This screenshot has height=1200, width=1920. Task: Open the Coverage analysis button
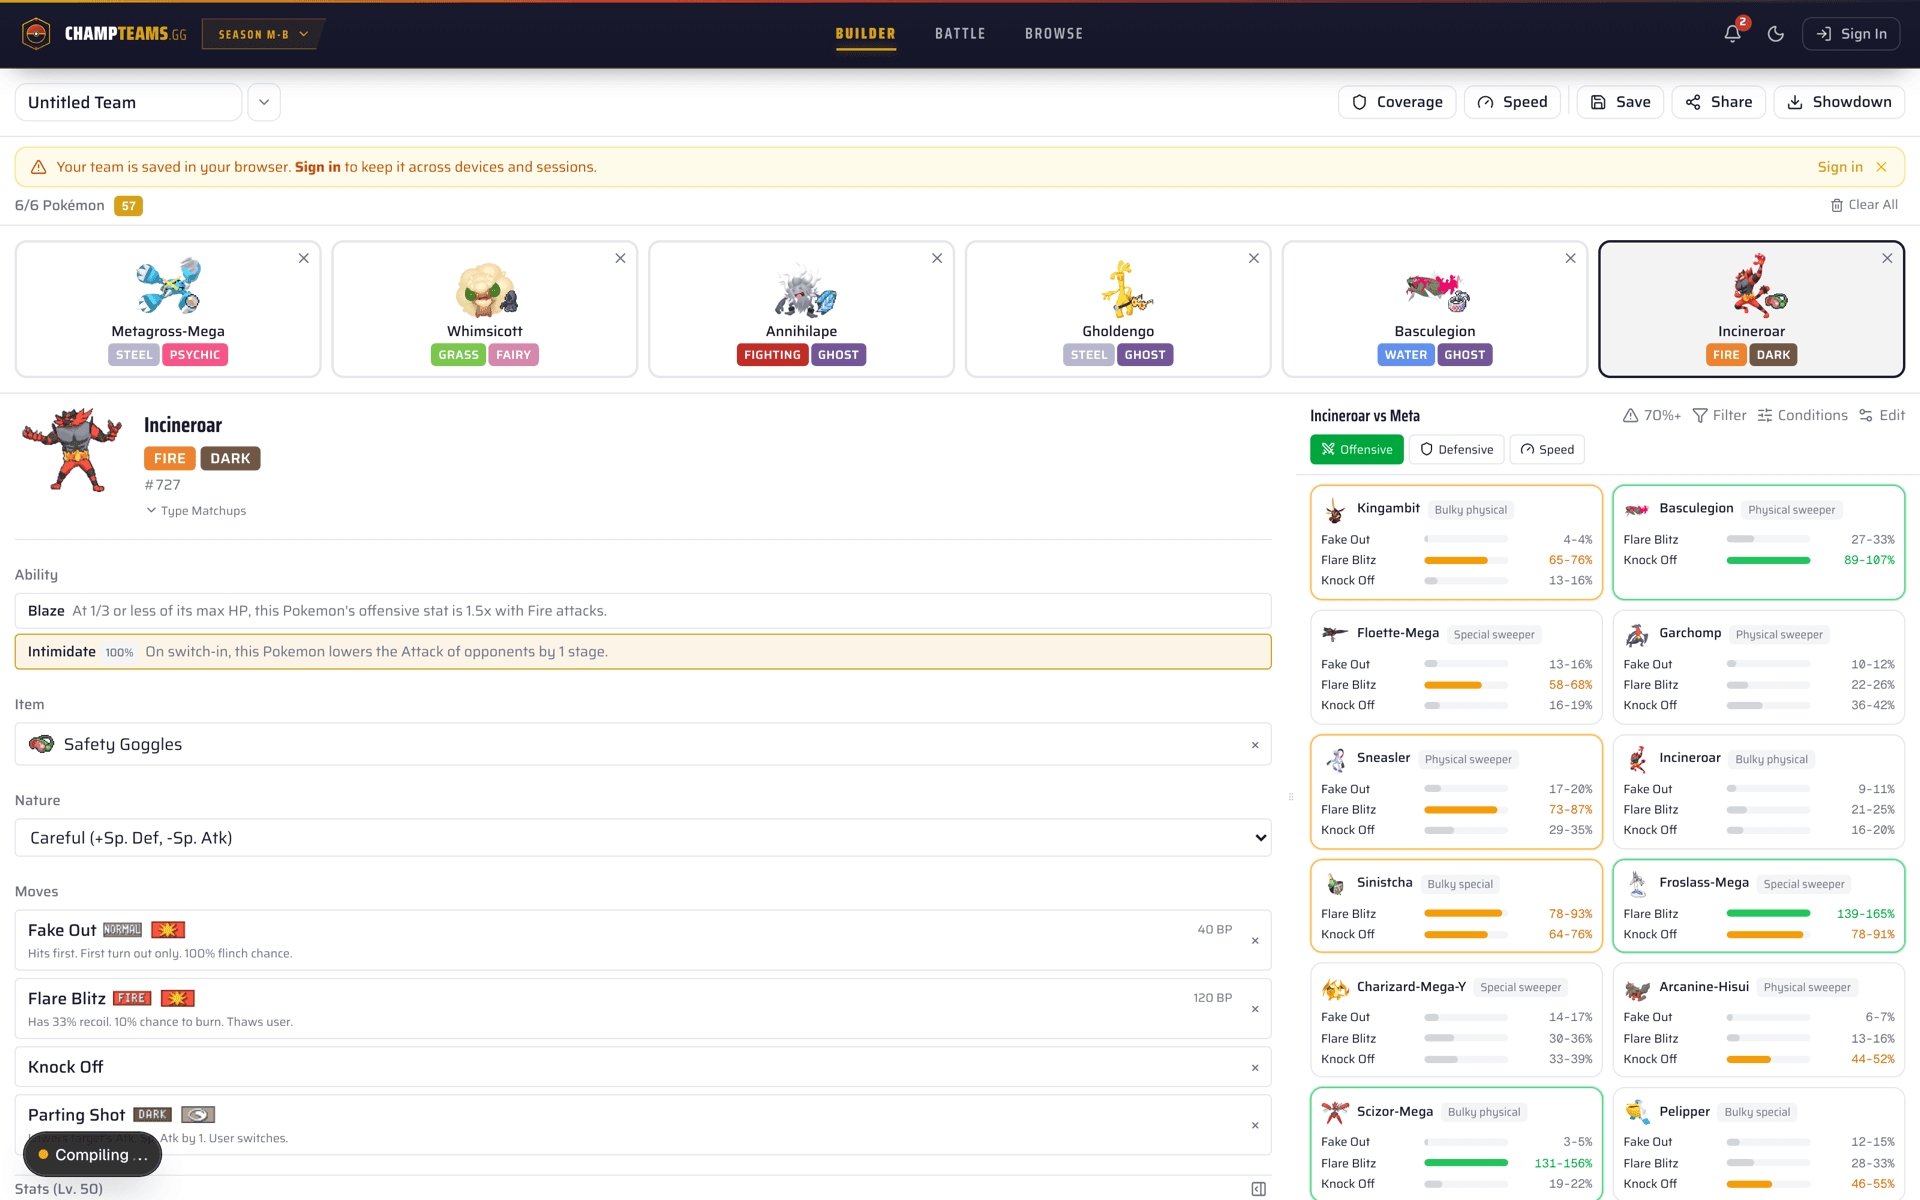1397,102
